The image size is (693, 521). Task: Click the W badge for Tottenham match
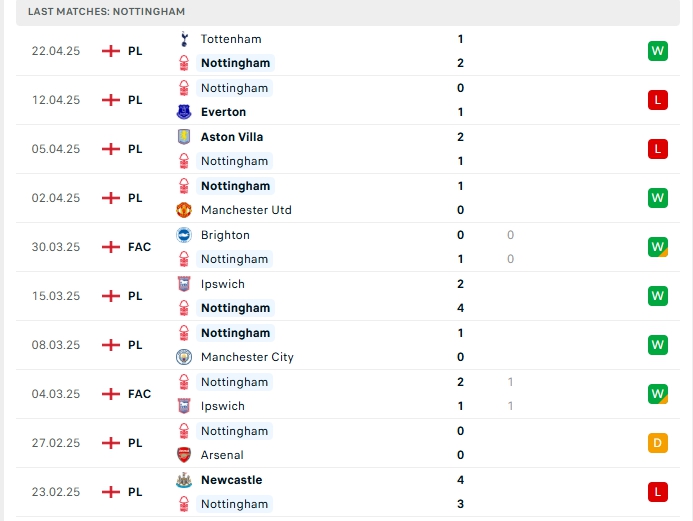pyautogui.click(x=658, y=51)
